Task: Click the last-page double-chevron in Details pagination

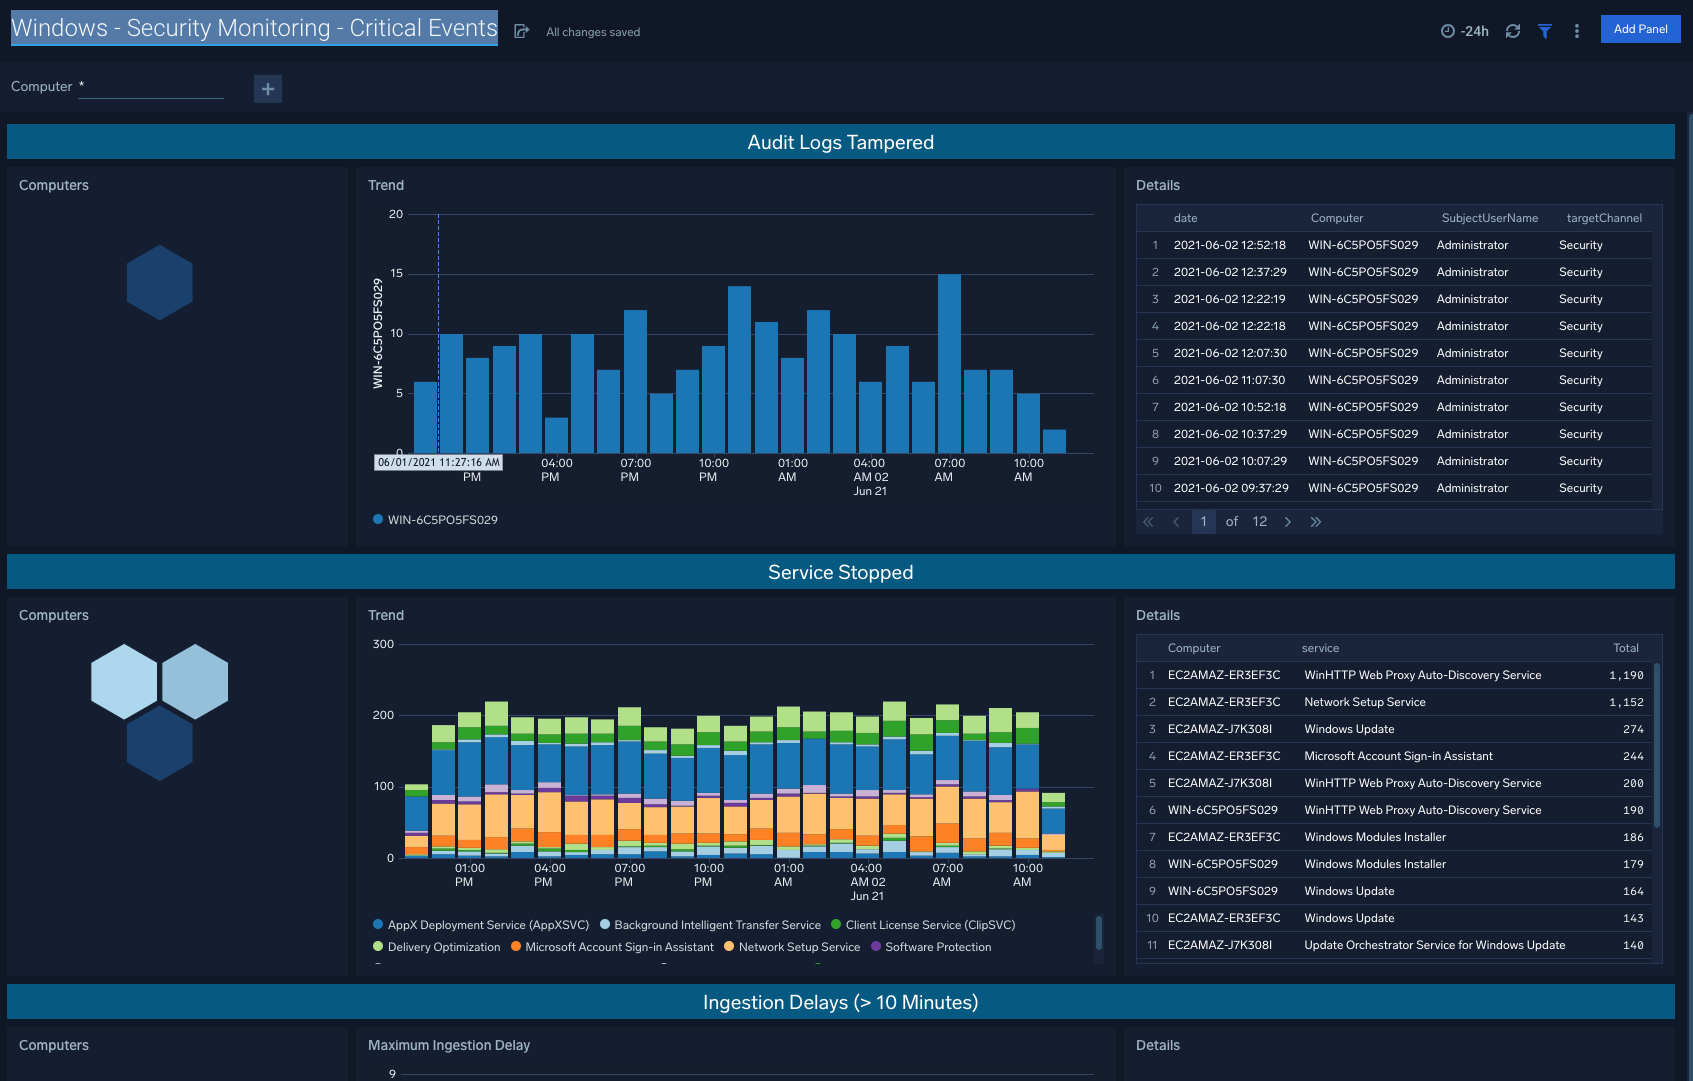Action: 1316,521
